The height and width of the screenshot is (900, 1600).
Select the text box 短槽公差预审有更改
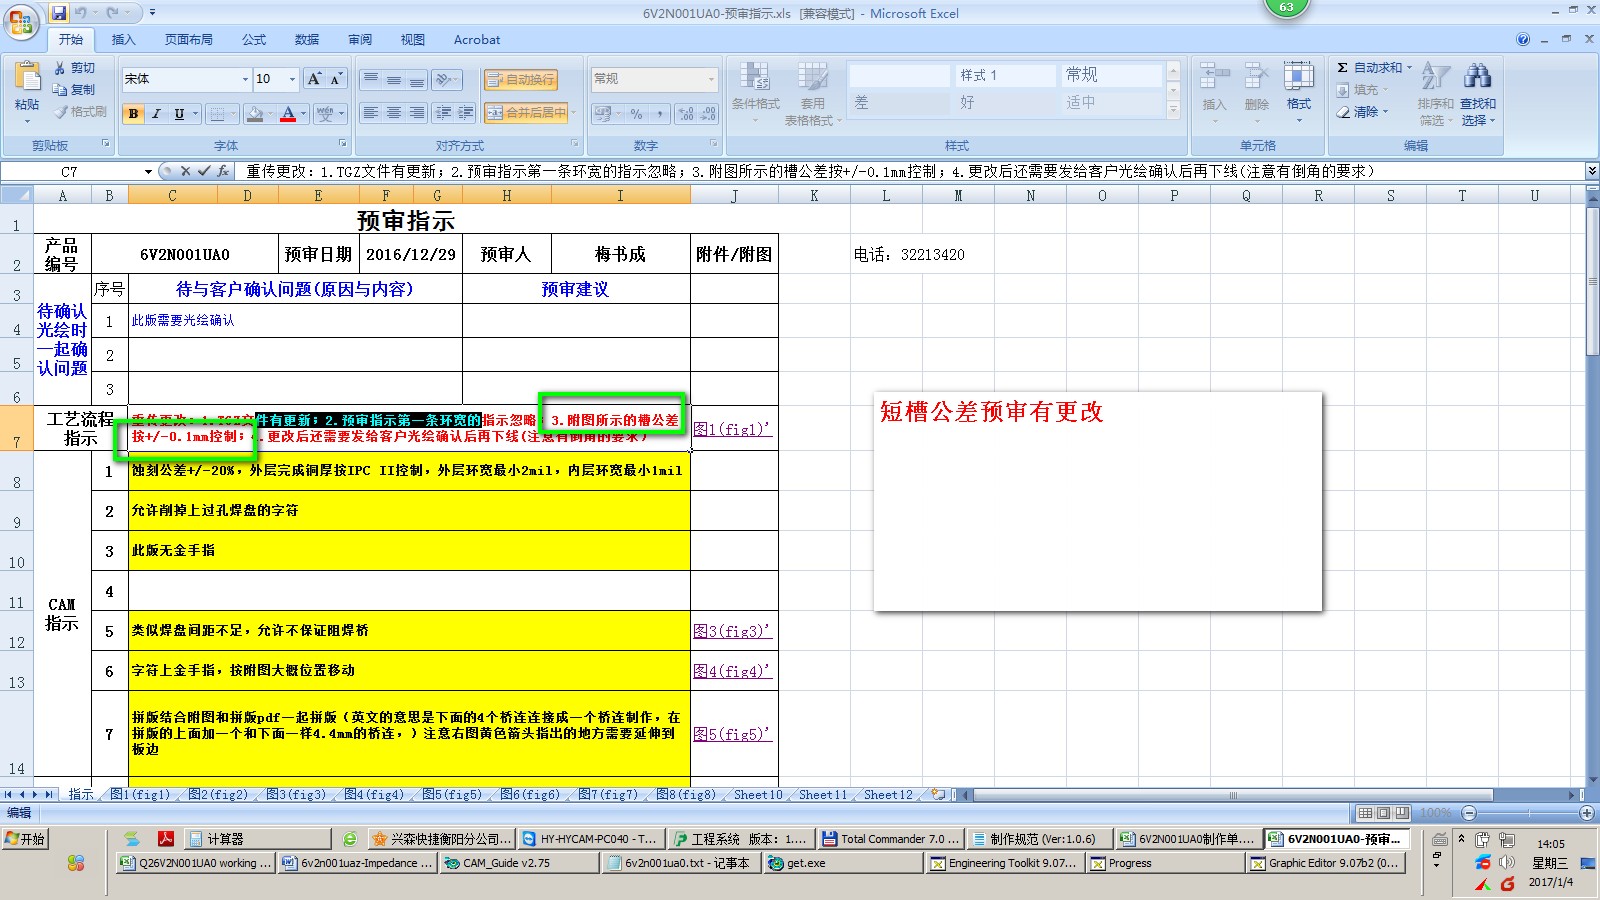click(x=1098, y=501)
